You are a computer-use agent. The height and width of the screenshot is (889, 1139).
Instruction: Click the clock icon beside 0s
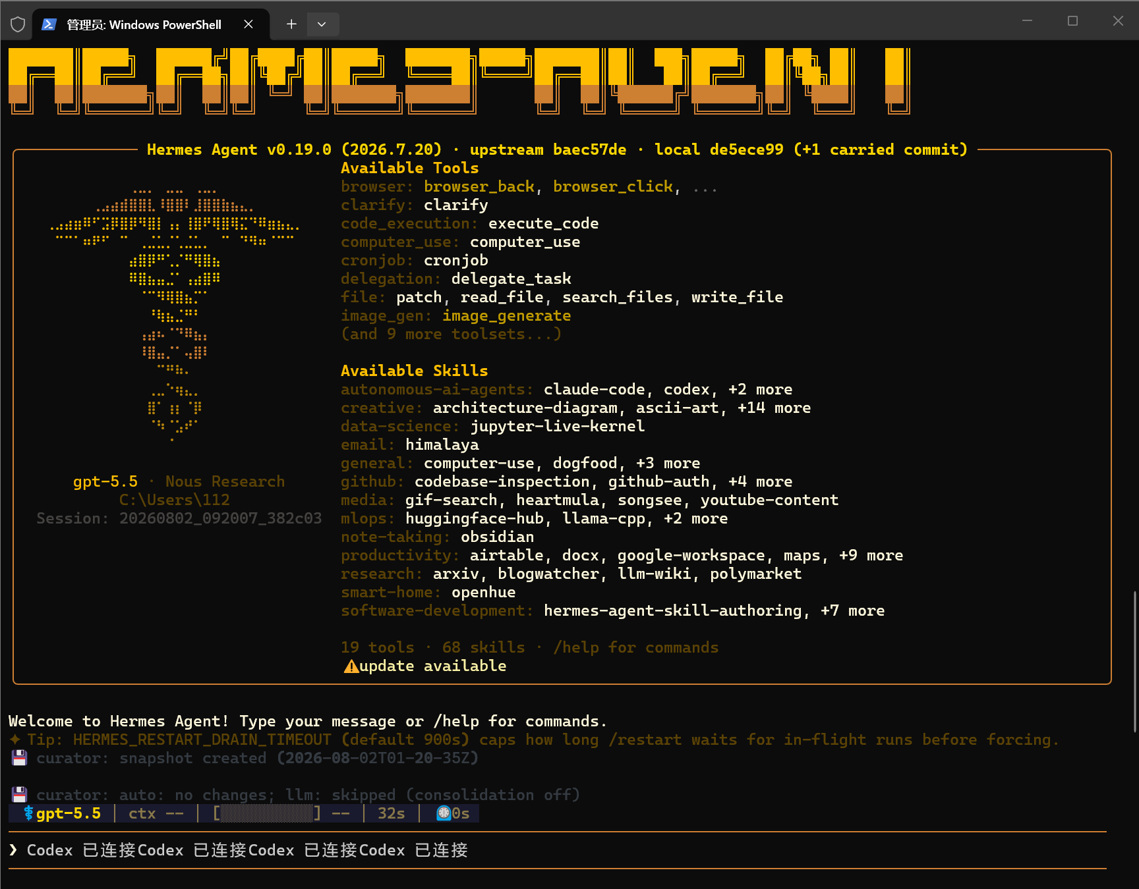(443, 813)
